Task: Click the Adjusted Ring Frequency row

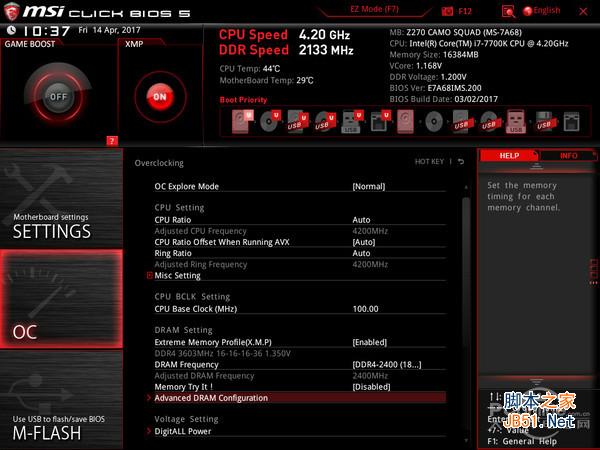Action: (300, 264)
